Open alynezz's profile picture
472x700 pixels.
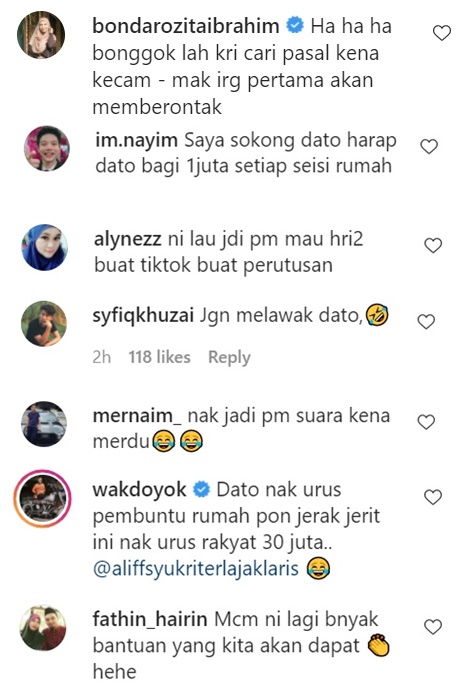(45, 247)
